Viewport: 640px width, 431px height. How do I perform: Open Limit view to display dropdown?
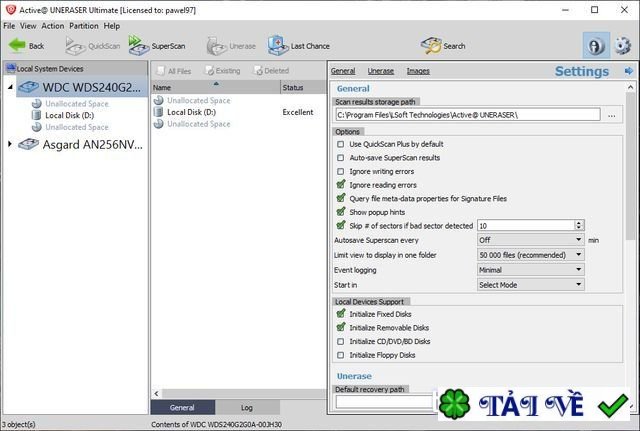(x=531, y=255)
